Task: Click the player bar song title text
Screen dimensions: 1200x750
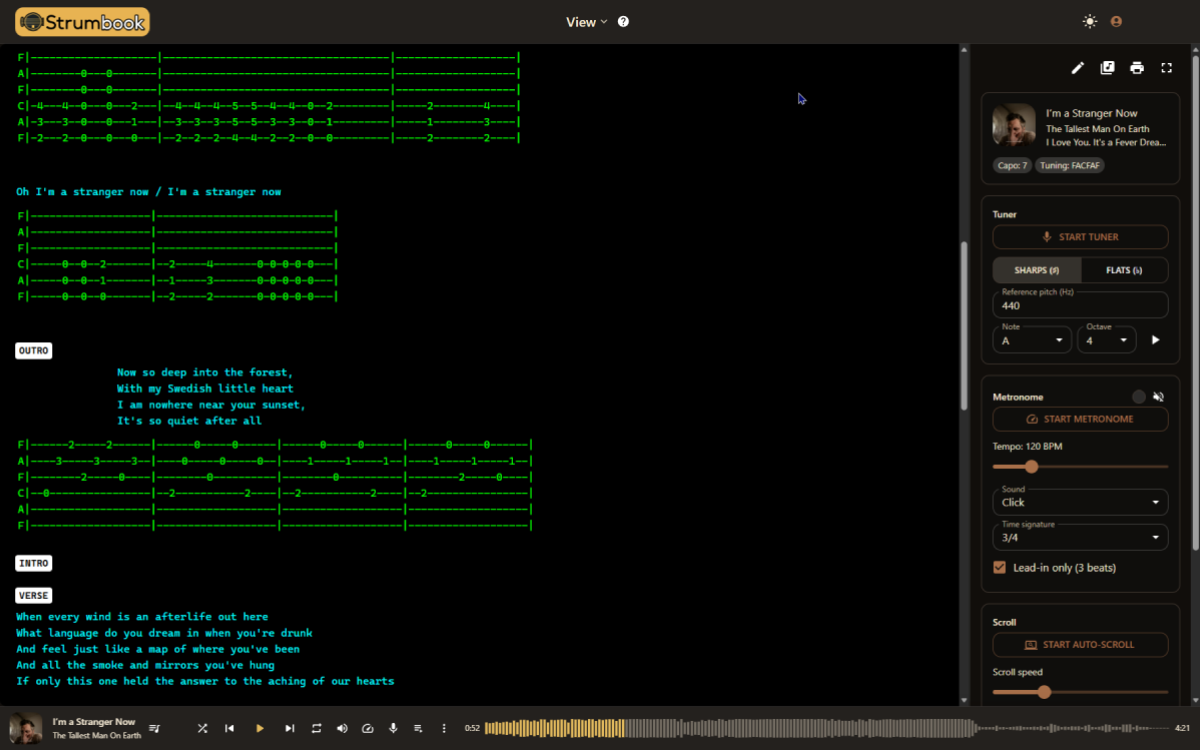Action: [94, 722]
